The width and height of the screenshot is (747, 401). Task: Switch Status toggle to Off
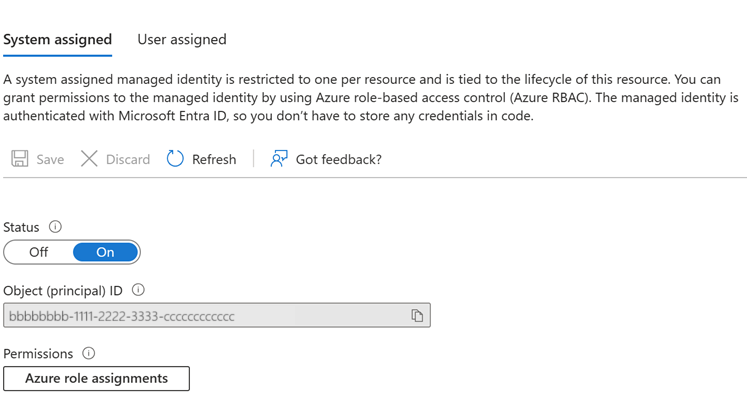coord(39,252)
